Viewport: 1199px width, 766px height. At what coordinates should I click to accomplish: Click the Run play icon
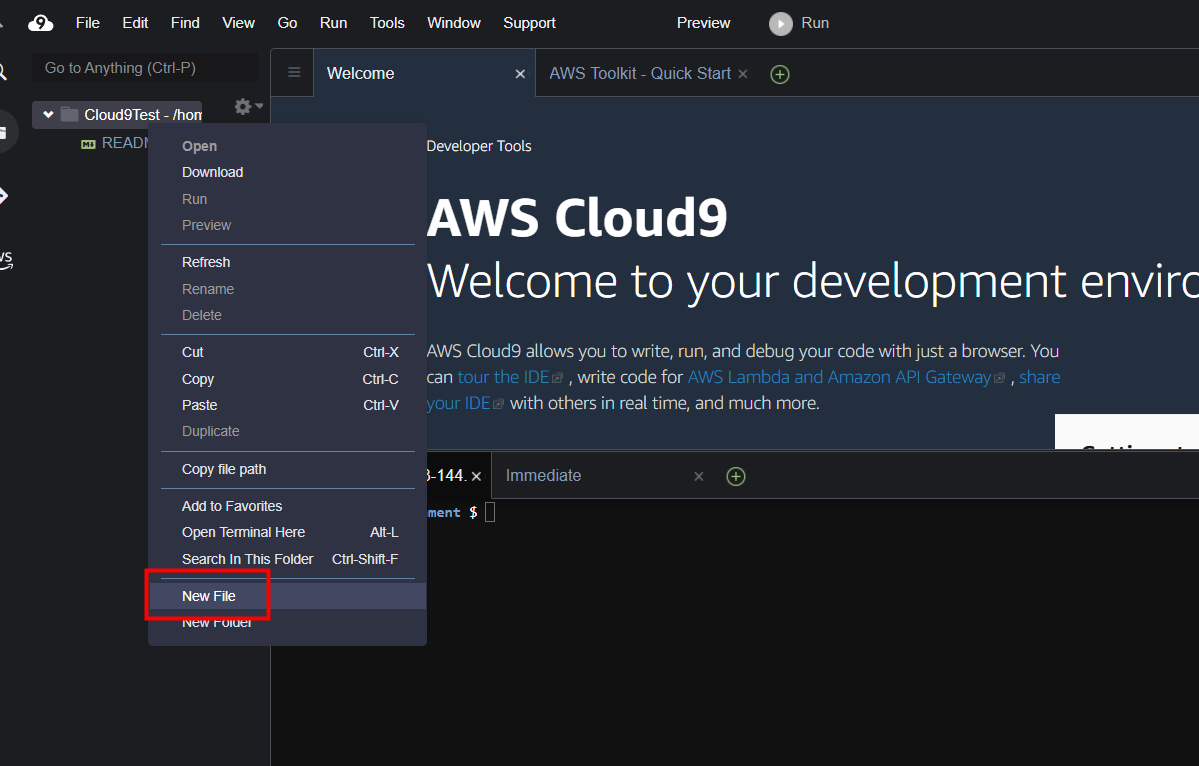click(x=780, y=24)
